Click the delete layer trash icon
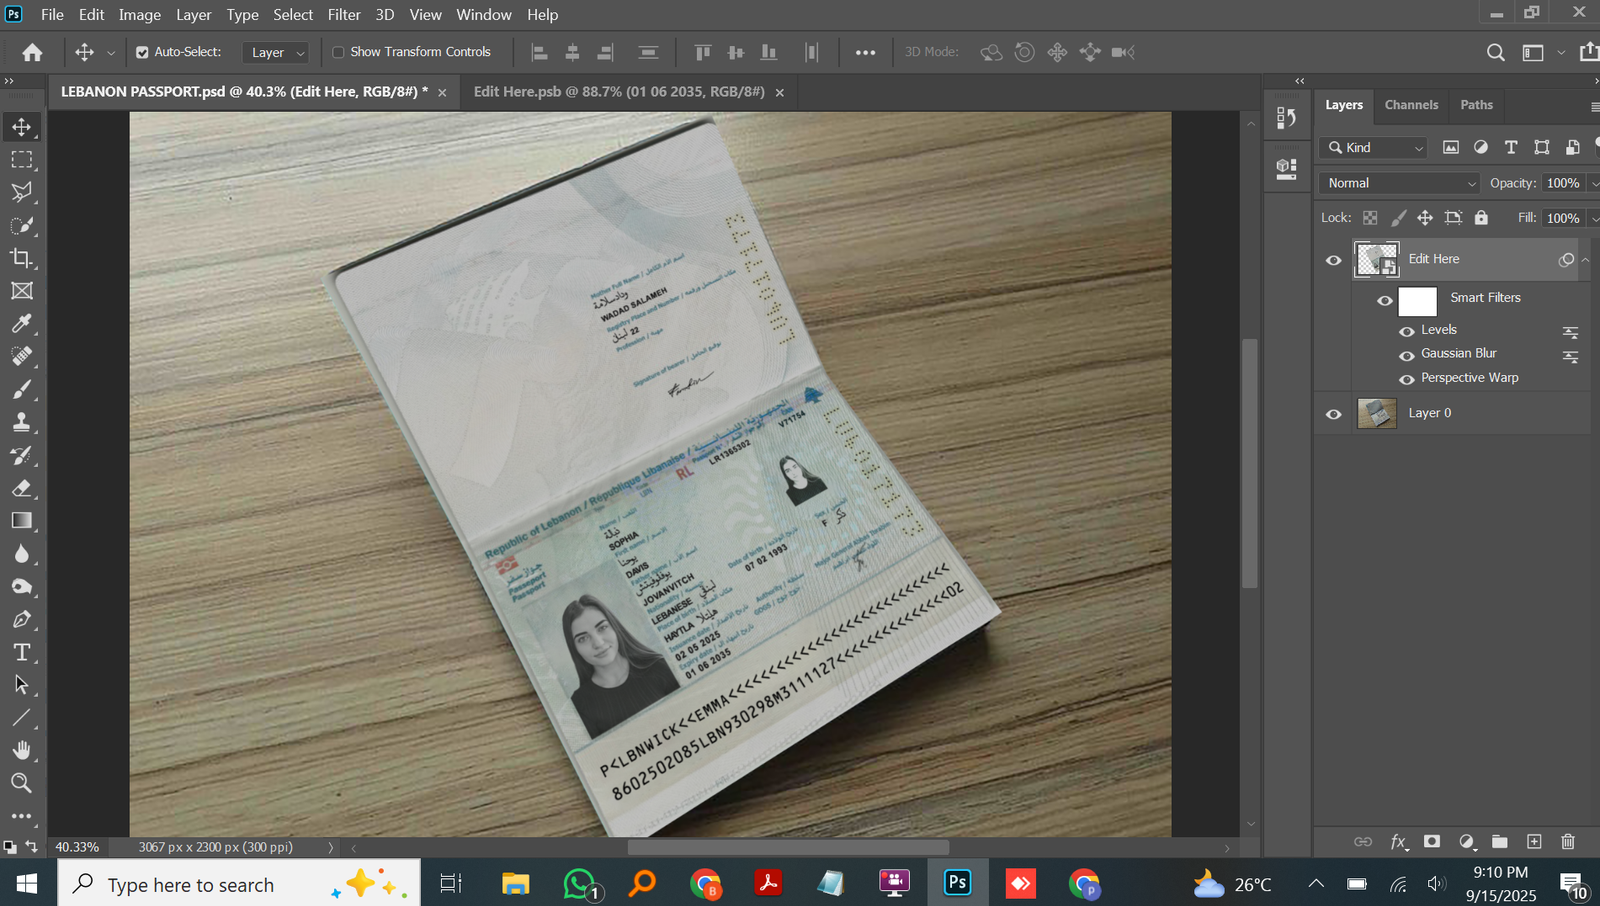 pos(1567,842)
